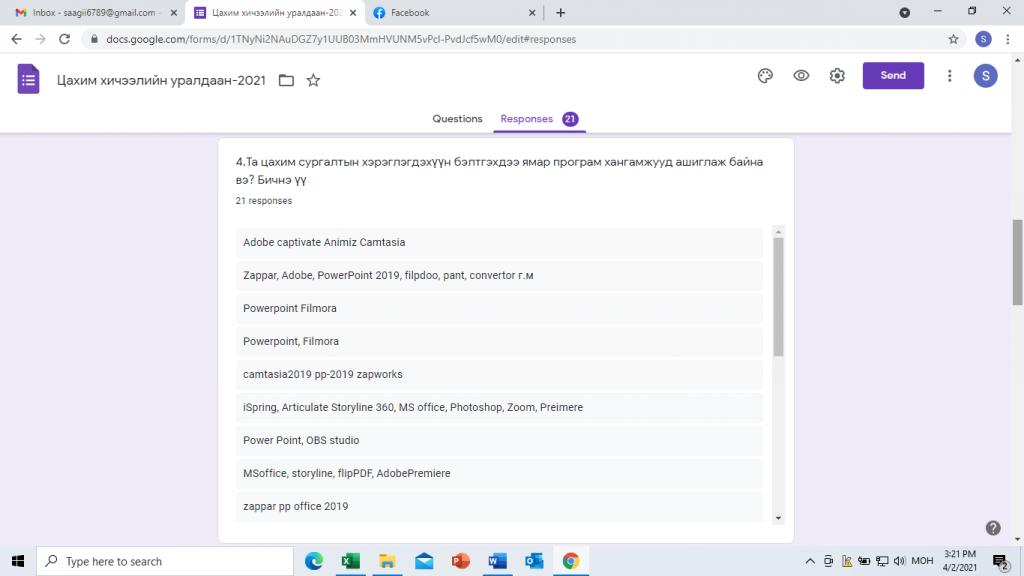
Task: Select the response starting with 'Zappar, Adobe'
Action: coord(499,276)
